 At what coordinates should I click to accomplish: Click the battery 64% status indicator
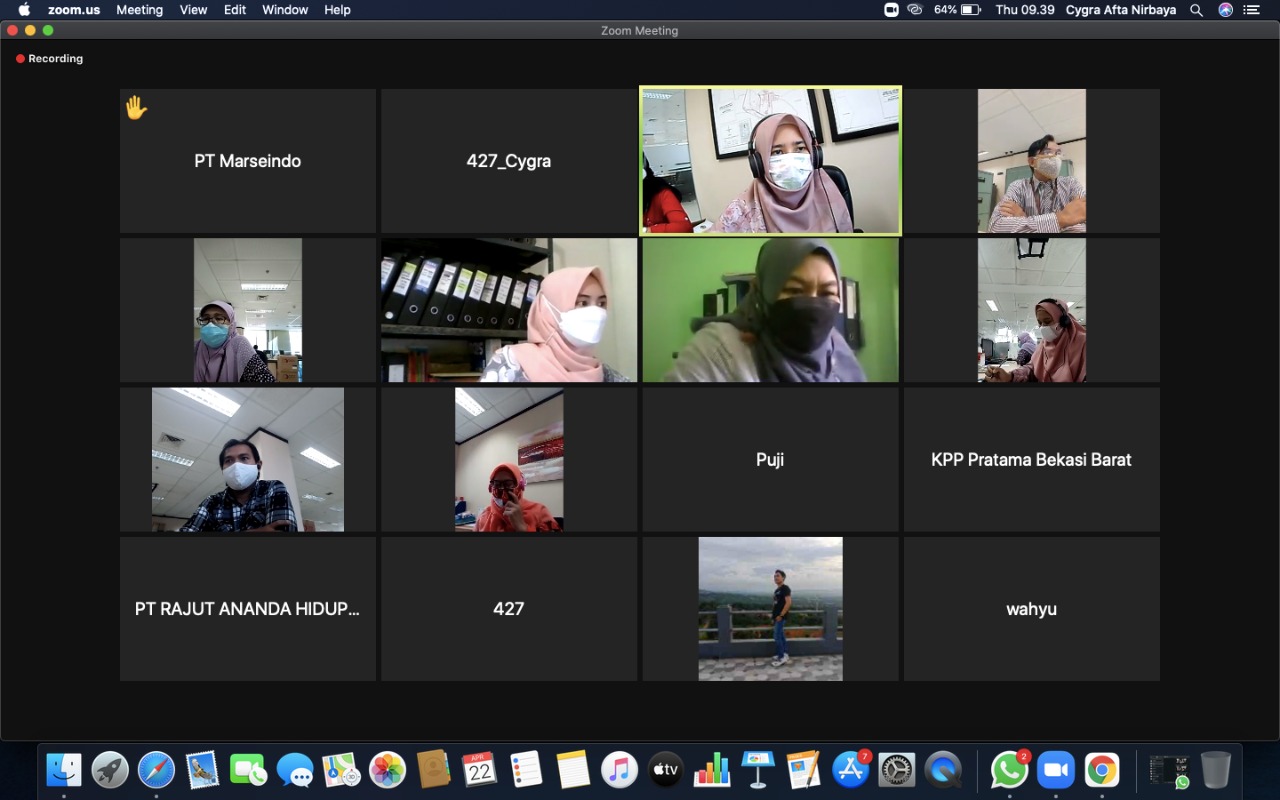point(958,10)
